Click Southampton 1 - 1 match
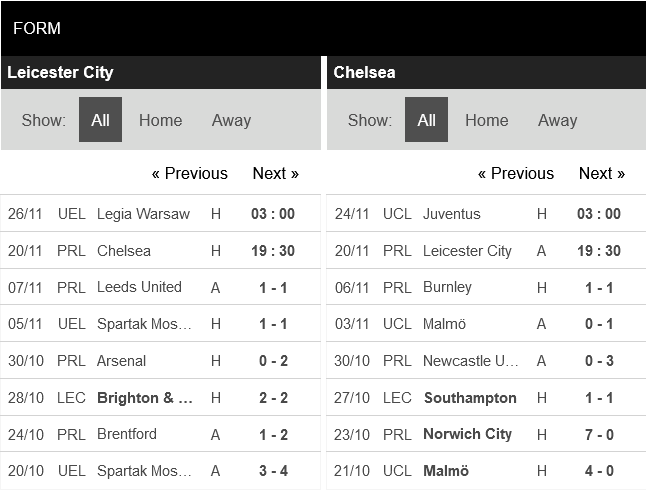 470,398
